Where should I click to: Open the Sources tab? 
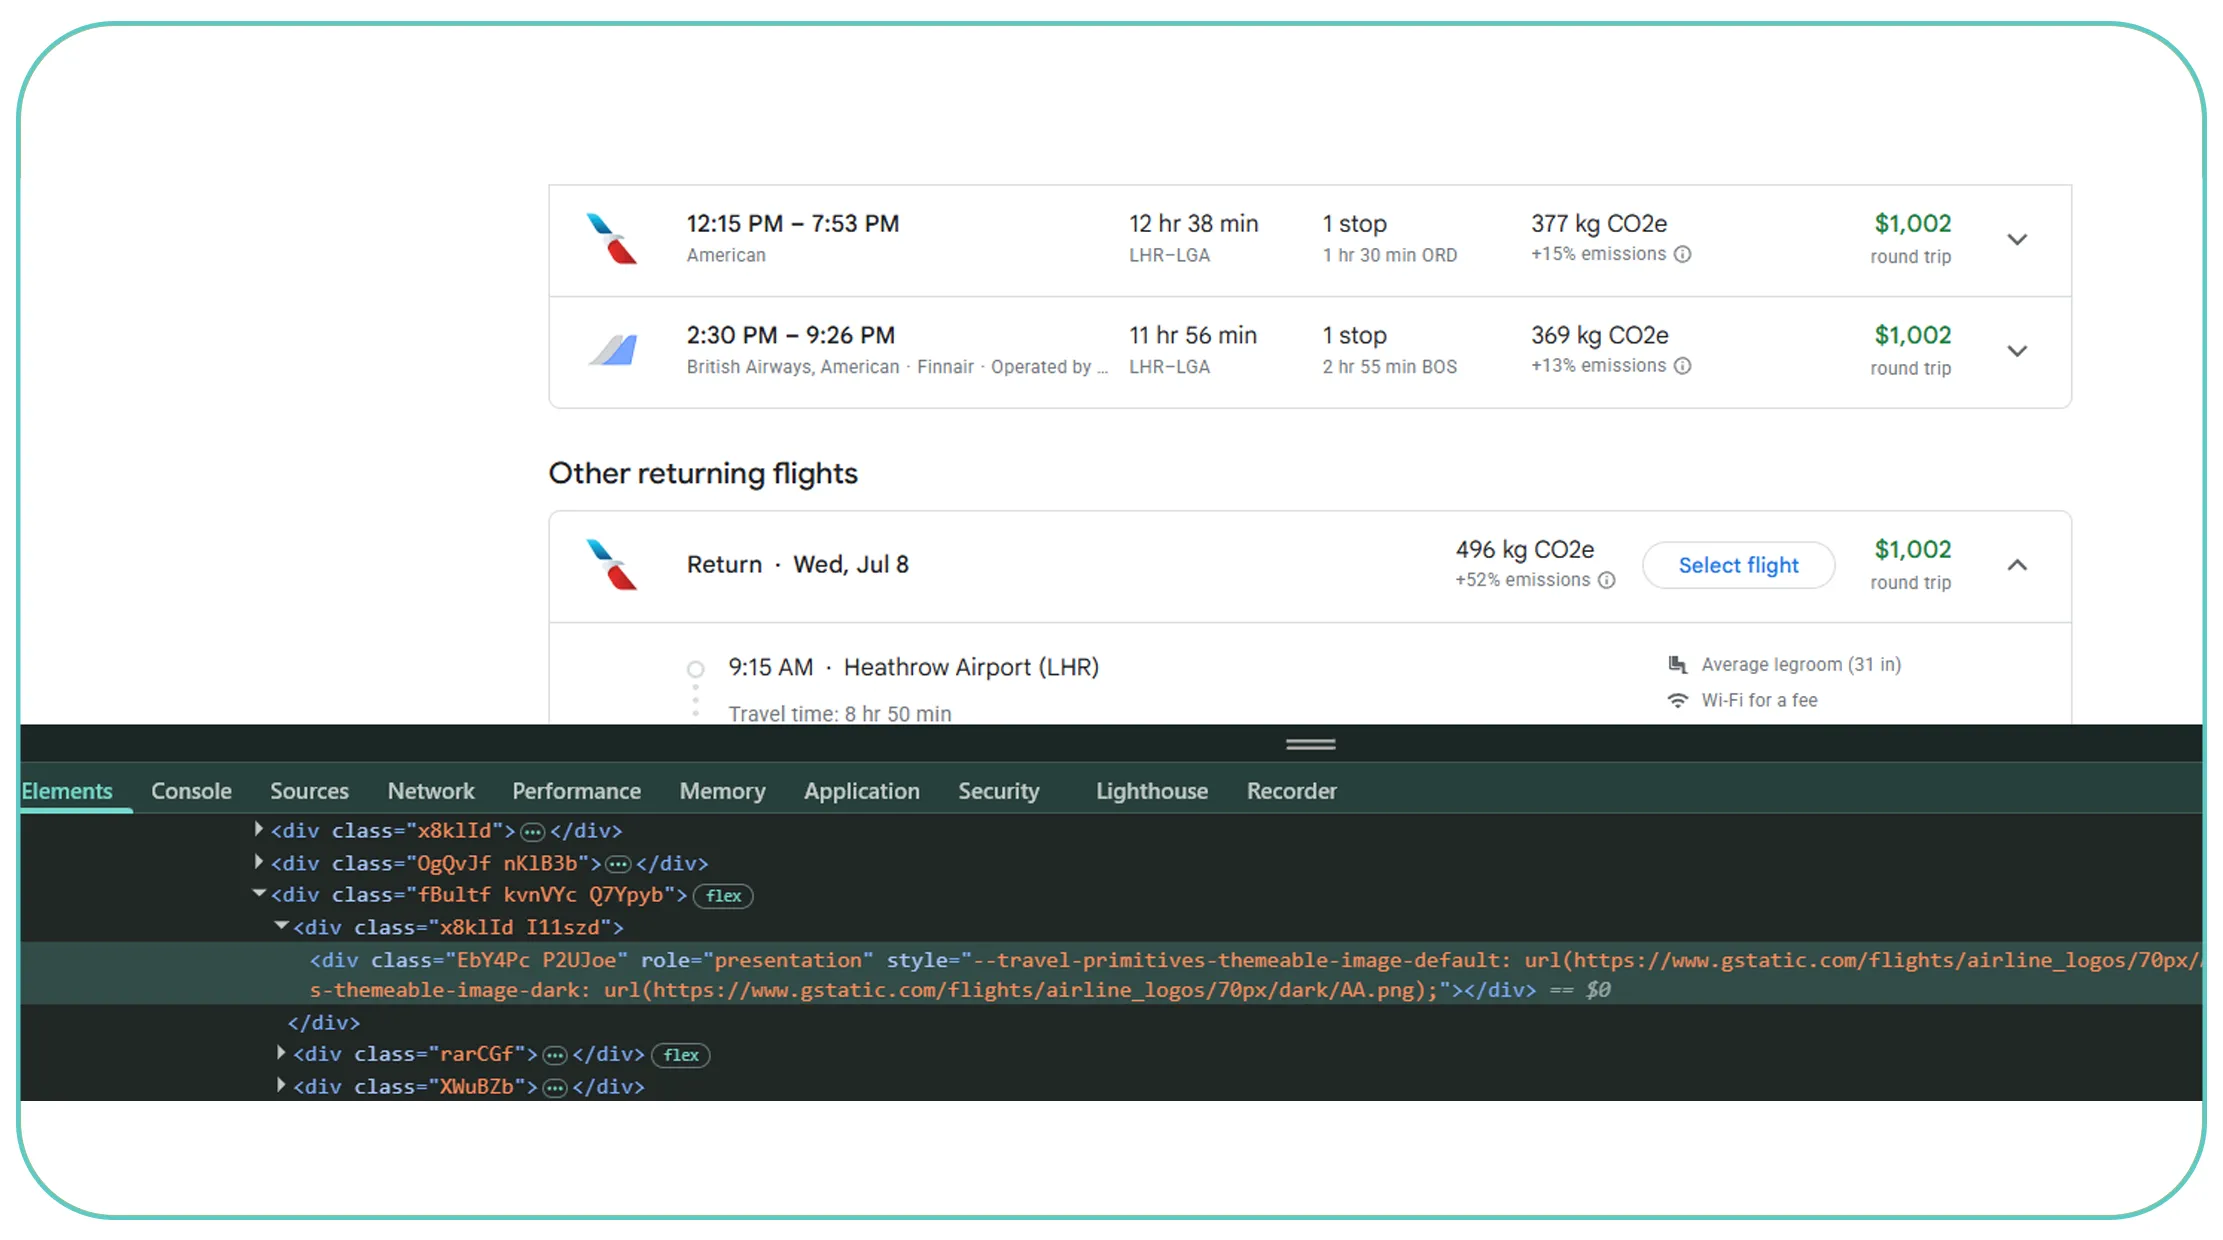pos(309,791)
